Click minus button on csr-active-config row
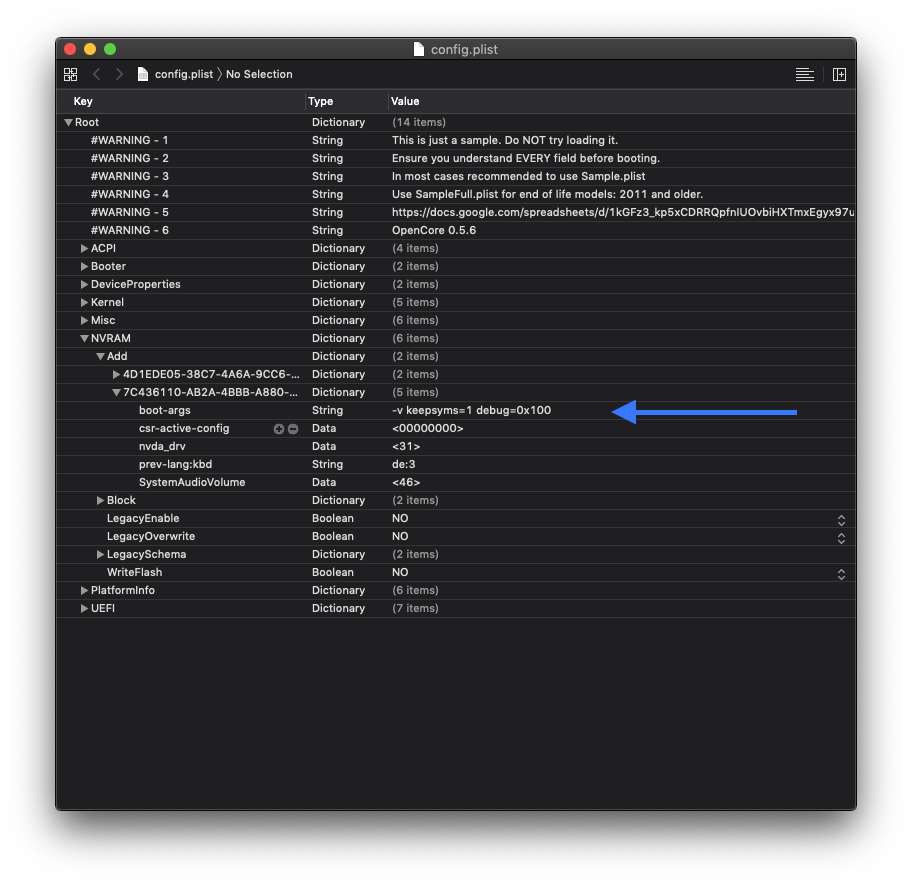912x884 pixels. click(x=293, y=429)
